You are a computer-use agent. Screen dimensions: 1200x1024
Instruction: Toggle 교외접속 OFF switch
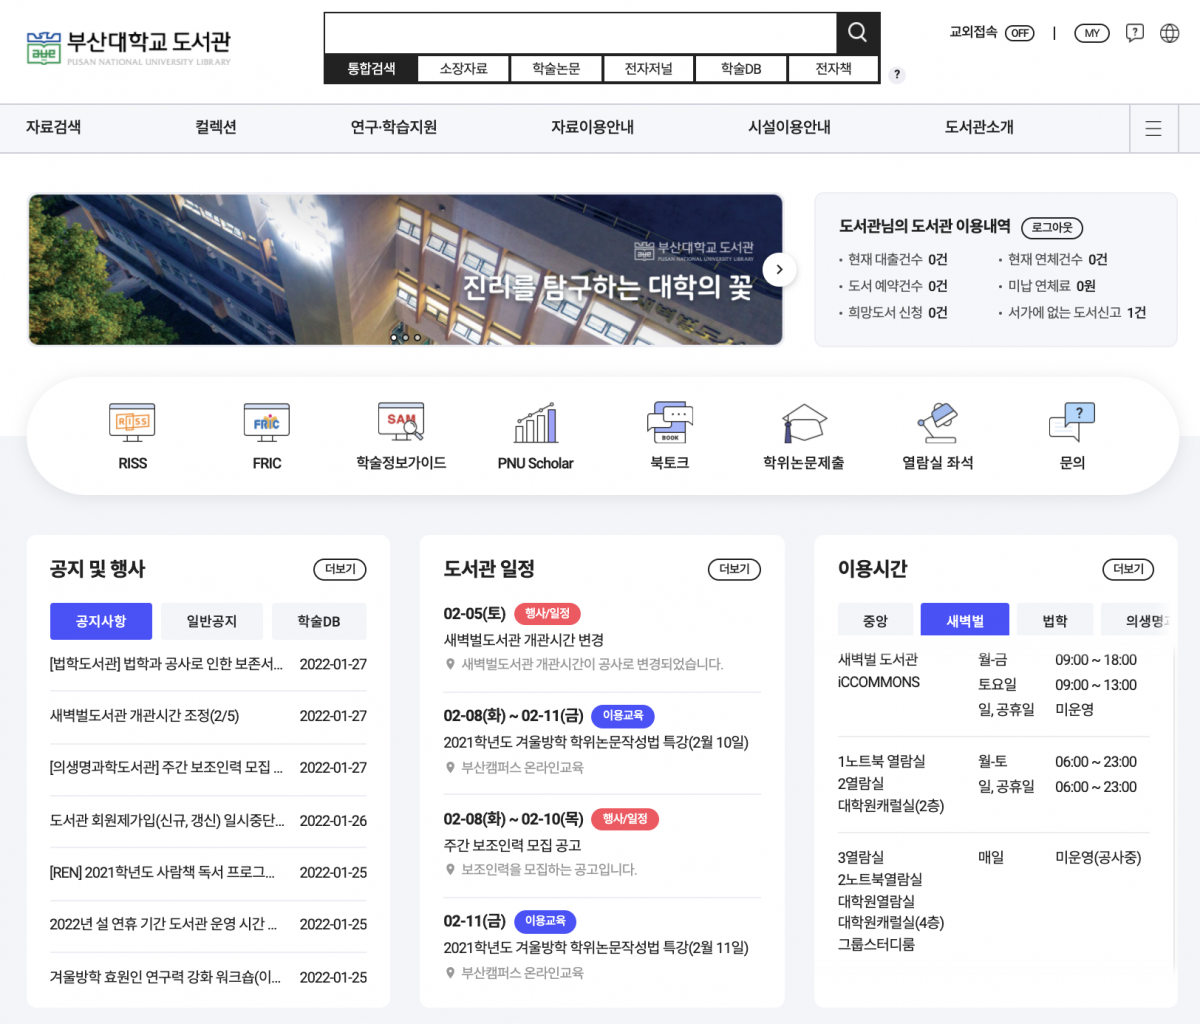[1019, 33]
